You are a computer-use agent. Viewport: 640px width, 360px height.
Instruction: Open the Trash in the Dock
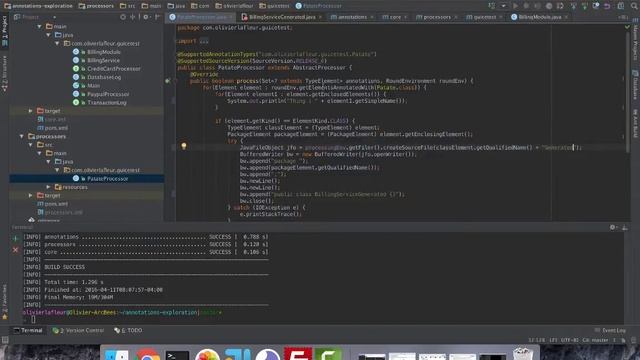click(523, 353)
